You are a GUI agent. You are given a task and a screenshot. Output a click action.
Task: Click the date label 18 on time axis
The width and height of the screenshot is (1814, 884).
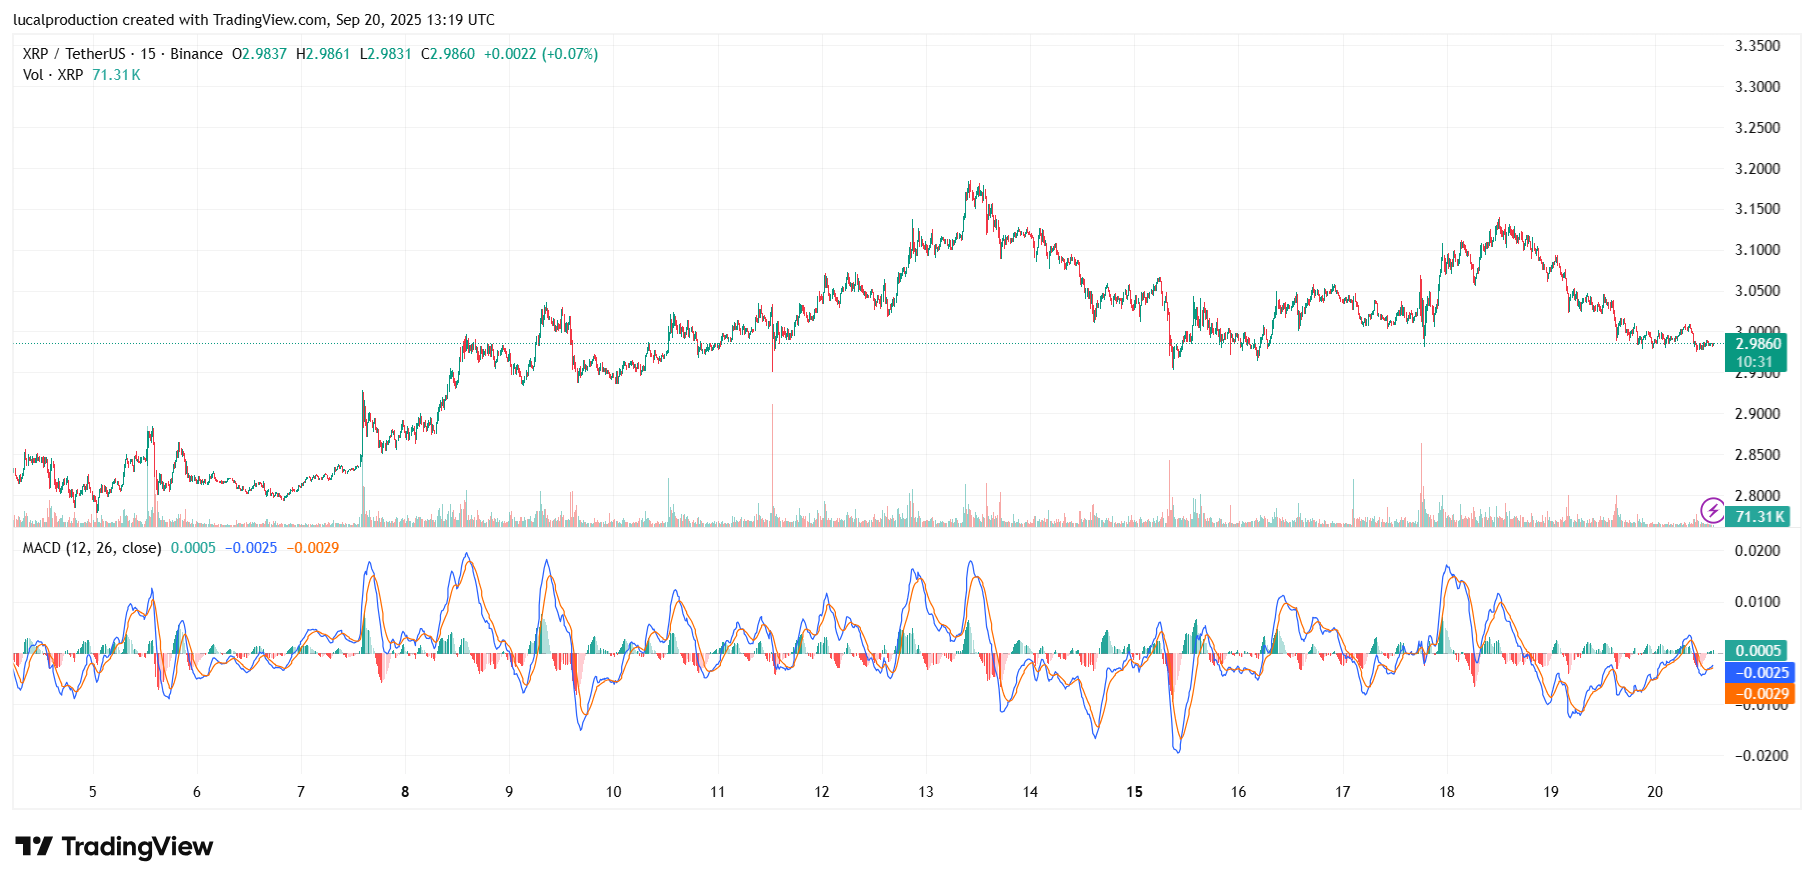click(1447, 792)
